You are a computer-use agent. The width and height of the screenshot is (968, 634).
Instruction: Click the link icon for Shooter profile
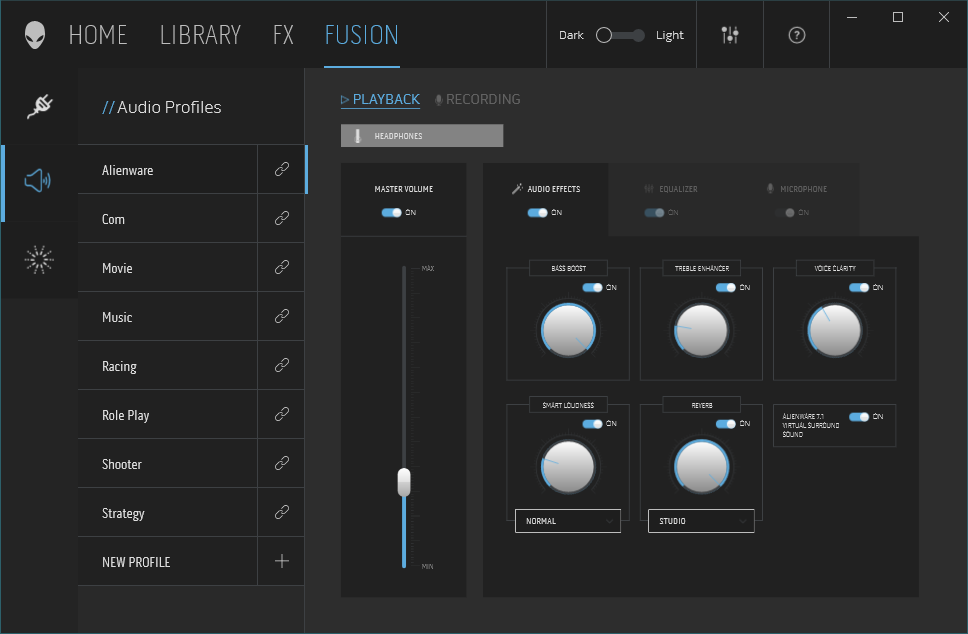tap(282, 463)
